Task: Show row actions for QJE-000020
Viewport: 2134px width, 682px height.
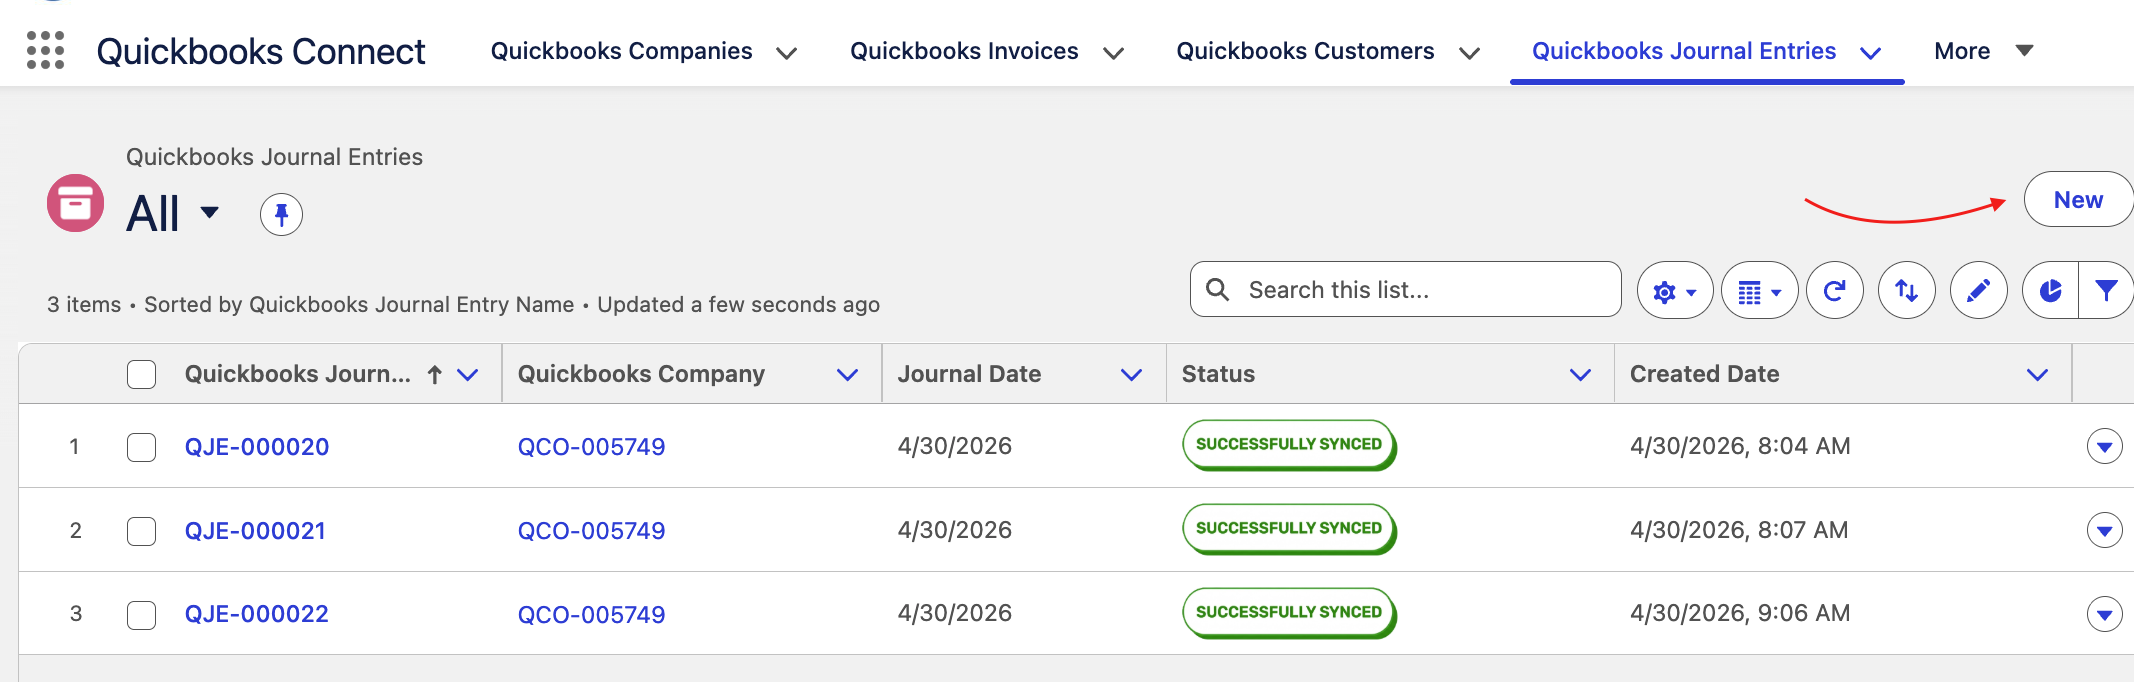Action: tap(2104, 446)
